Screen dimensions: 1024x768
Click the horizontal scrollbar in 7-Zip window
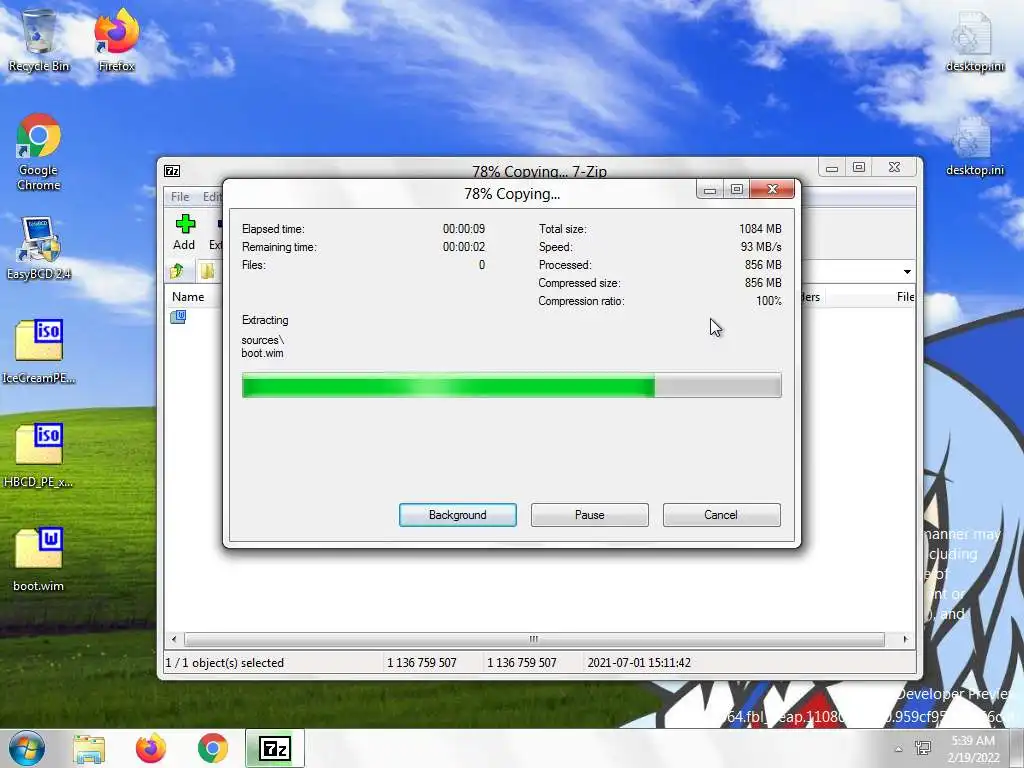coord(534,639)
